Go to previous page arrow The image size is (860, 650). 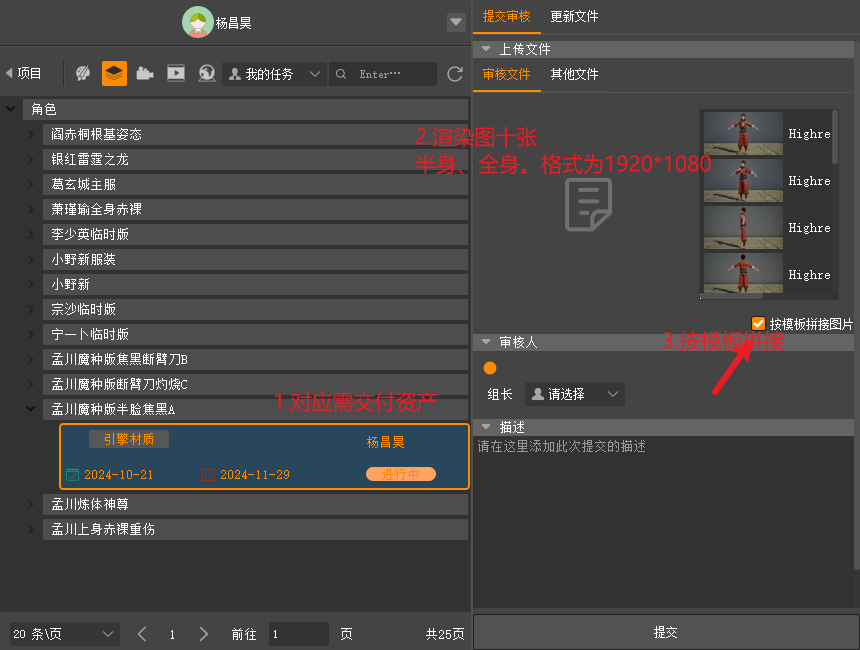click(x=142, y=634)
